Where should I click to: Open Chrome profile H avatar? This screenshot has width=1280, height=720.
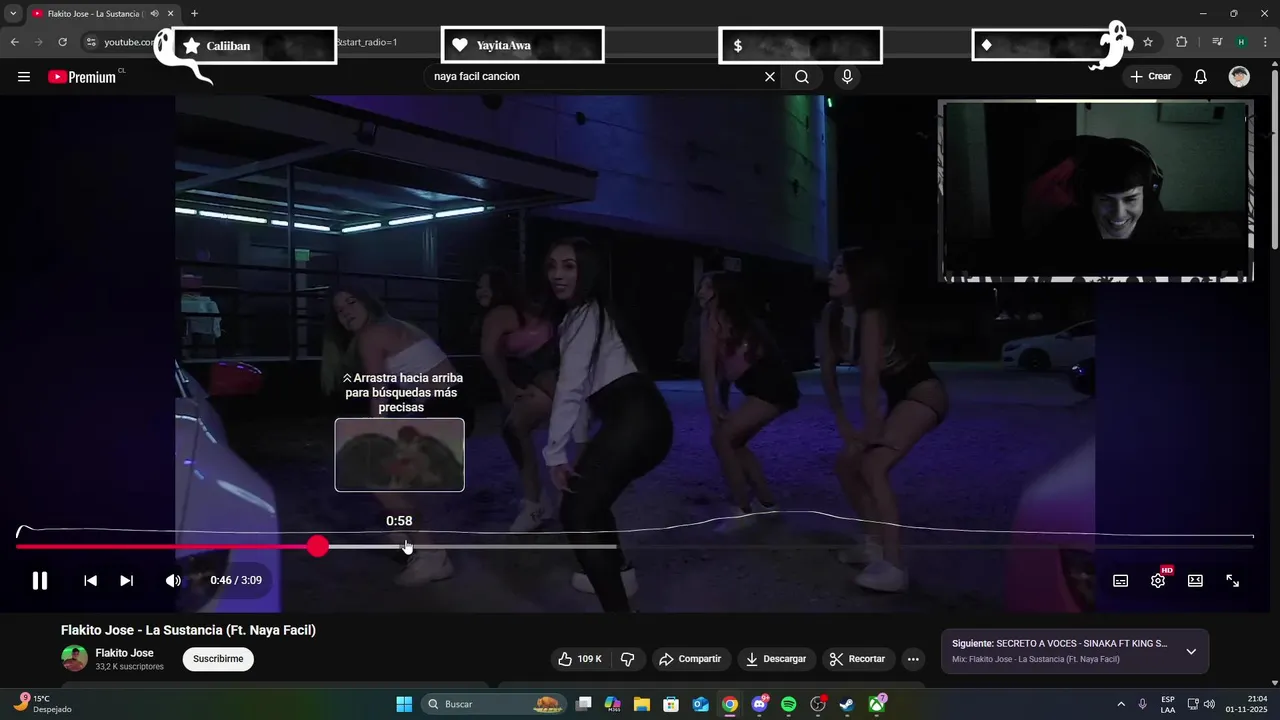click(x=1241, y=42)
